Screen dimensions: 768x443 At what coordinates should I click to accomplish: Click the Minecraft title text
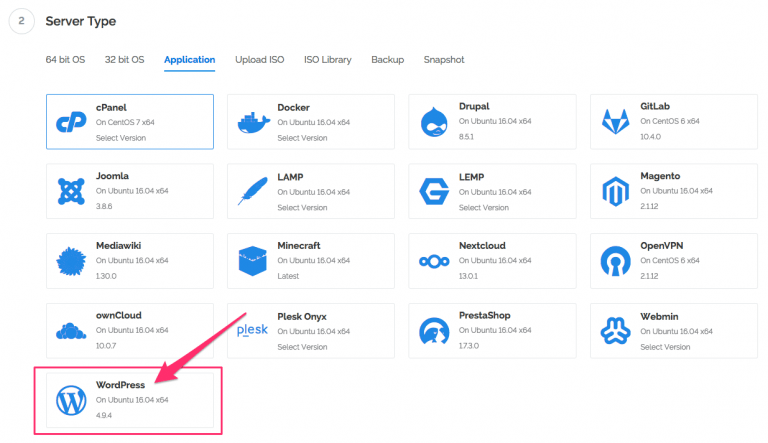pos(299,246)
